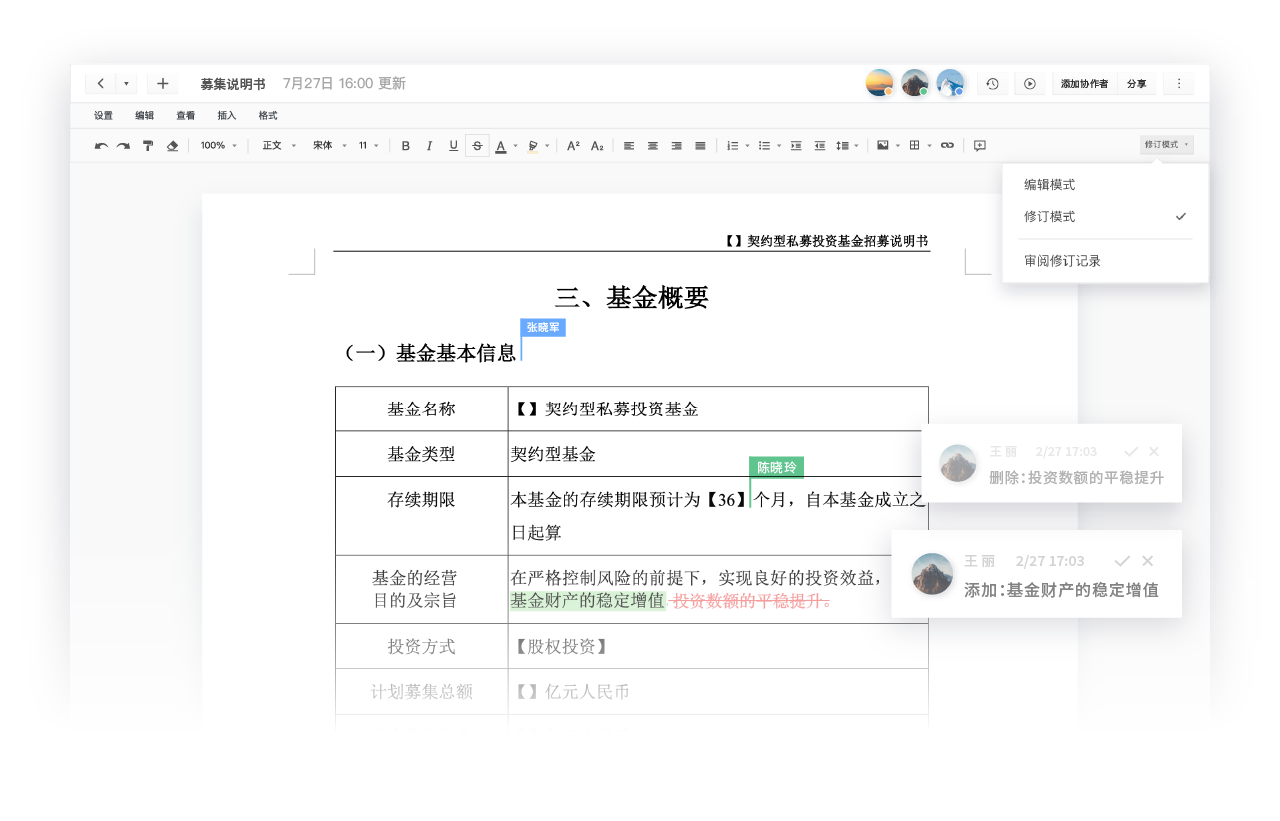The image size is (1280, 821).
Task: Select 编辑模式 from the mode menu
Action: (1048, 184)
